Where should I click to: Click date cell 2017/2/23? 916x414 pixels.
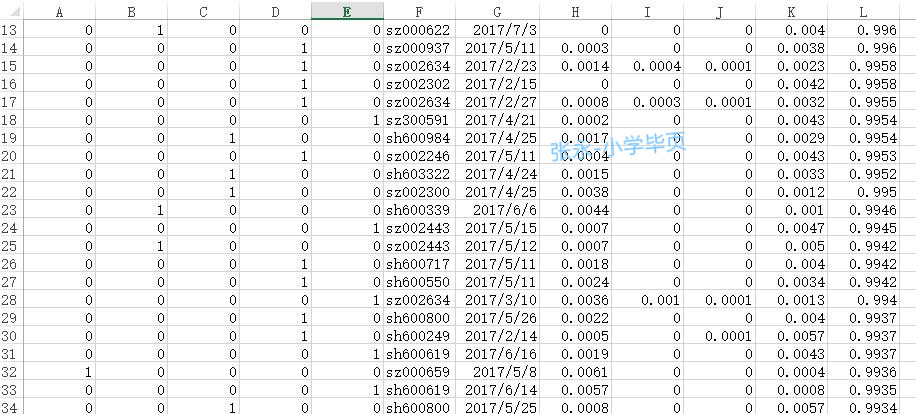497,66
